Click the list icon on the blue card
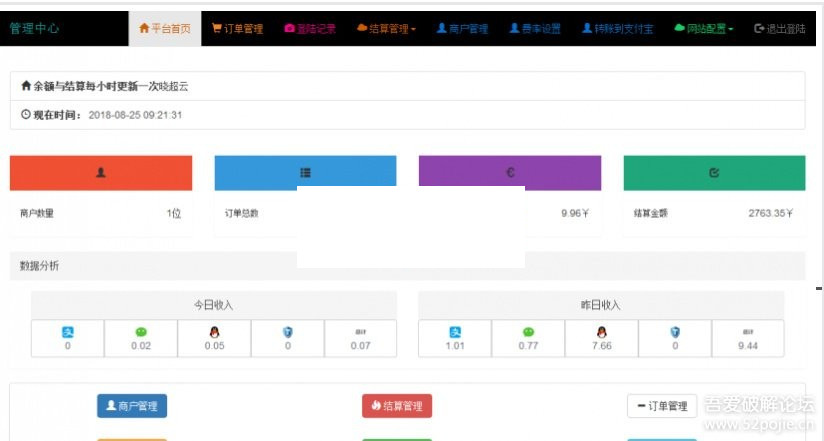 [x=305, y=173]
